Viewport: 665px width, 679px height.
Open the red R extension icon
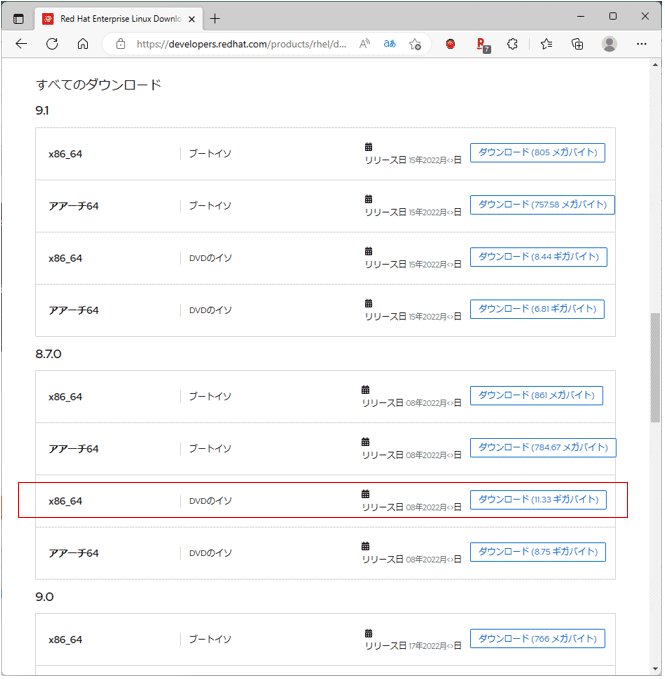[x=483, y=45]
